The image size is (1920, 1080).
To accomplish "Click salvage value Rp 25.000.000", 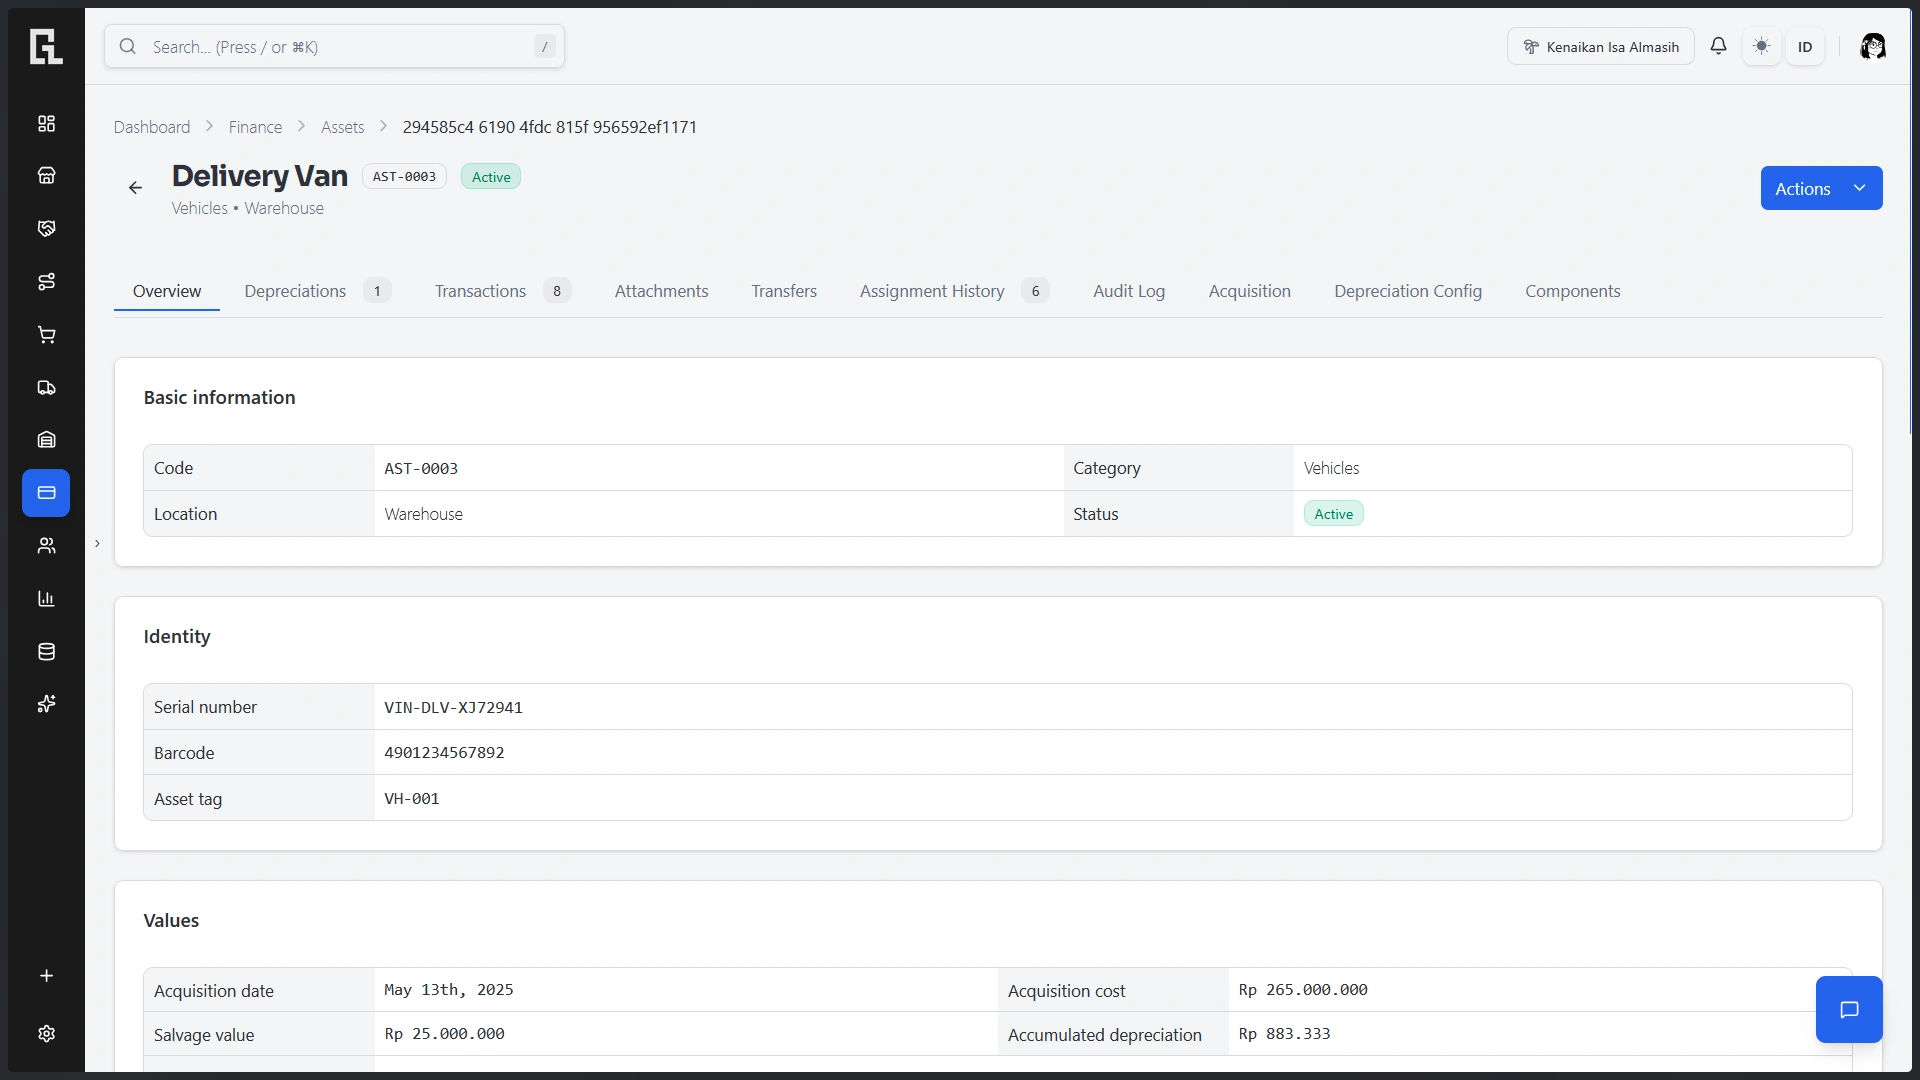I will pos(444,1034).
